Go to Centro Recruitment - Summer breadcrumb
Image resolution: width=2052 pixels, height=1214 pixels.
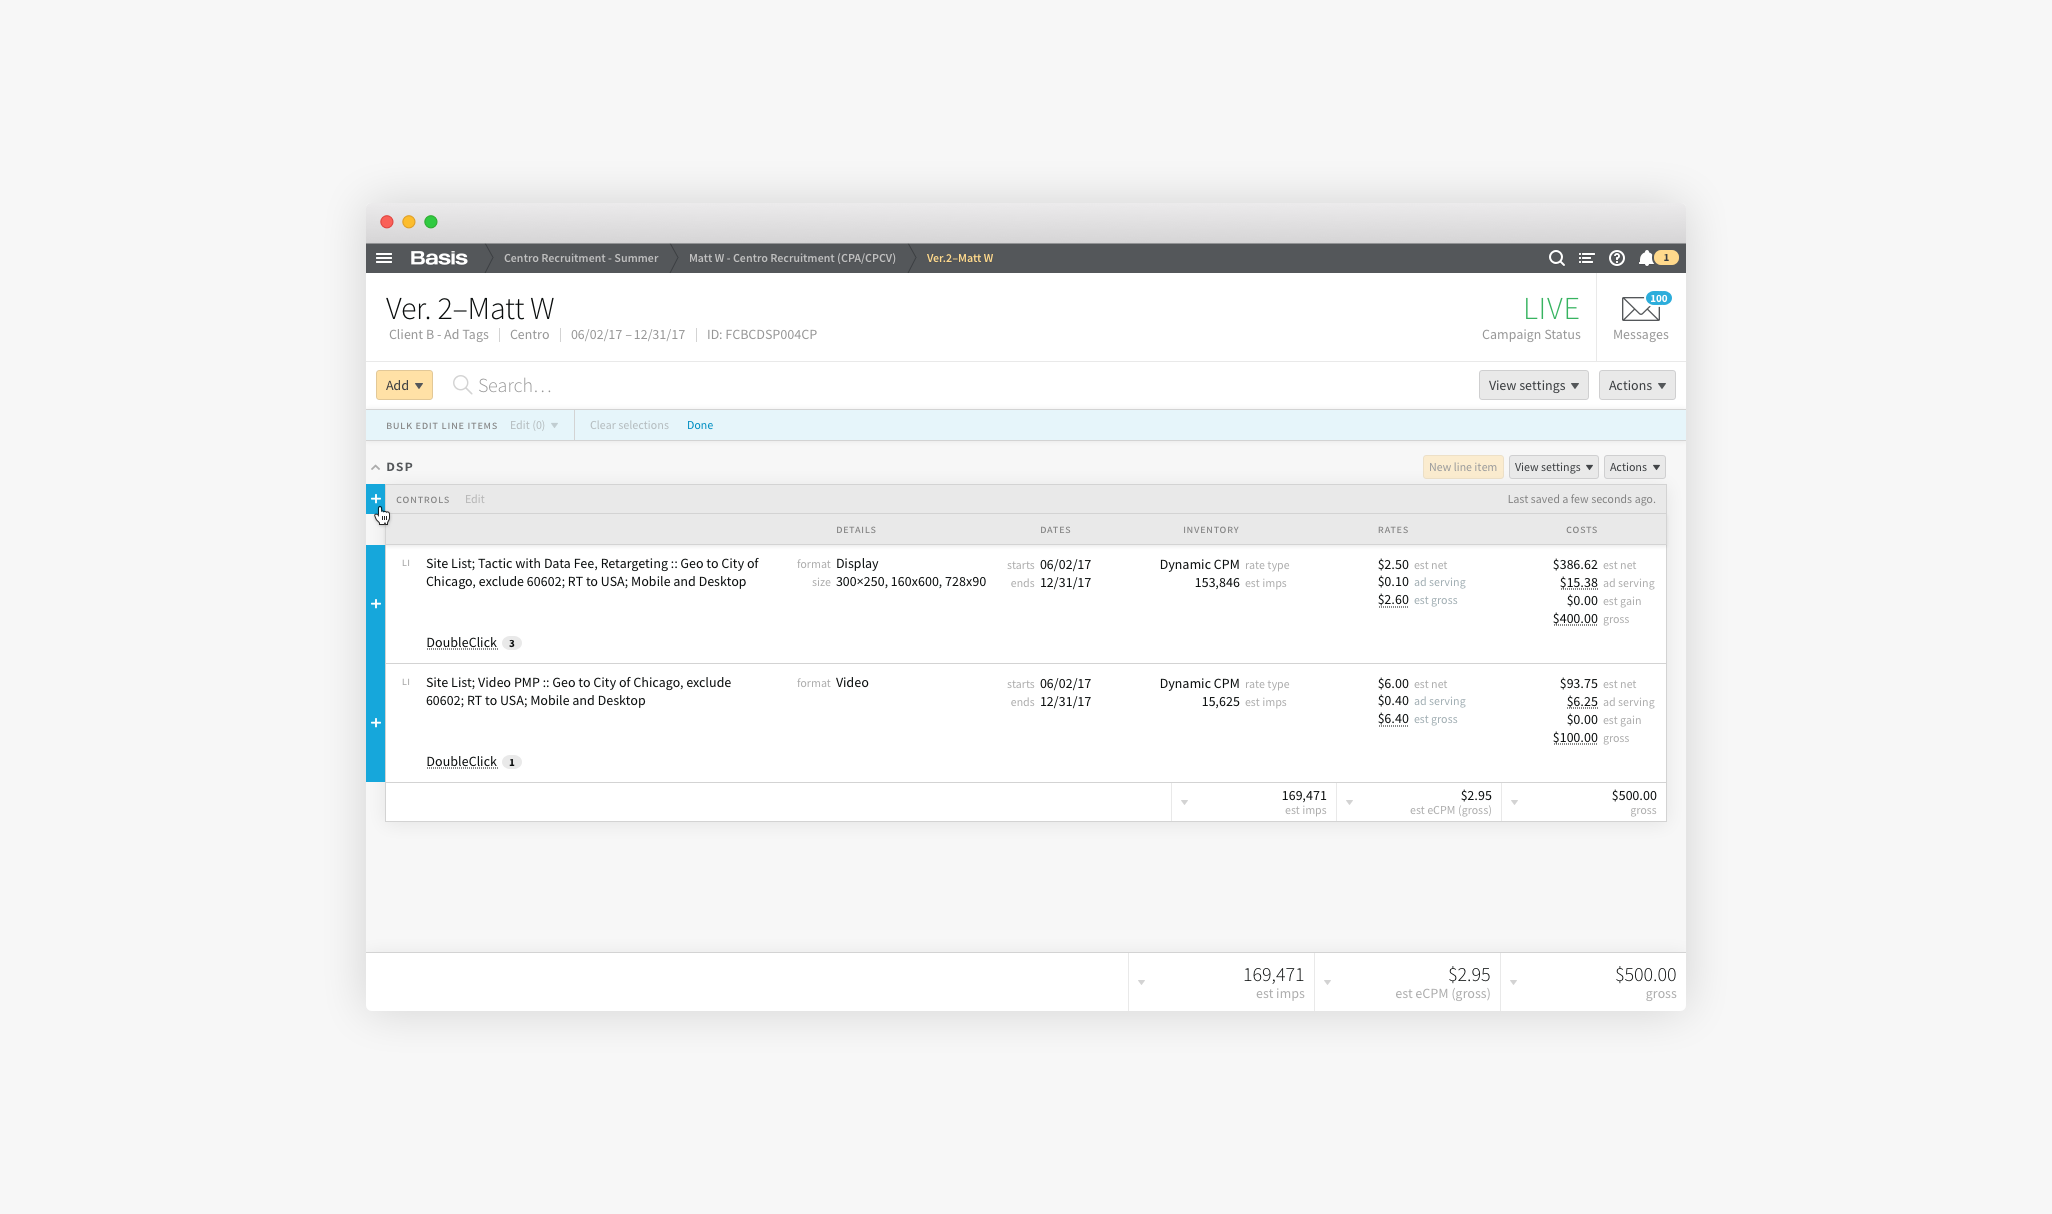(581, 258)
